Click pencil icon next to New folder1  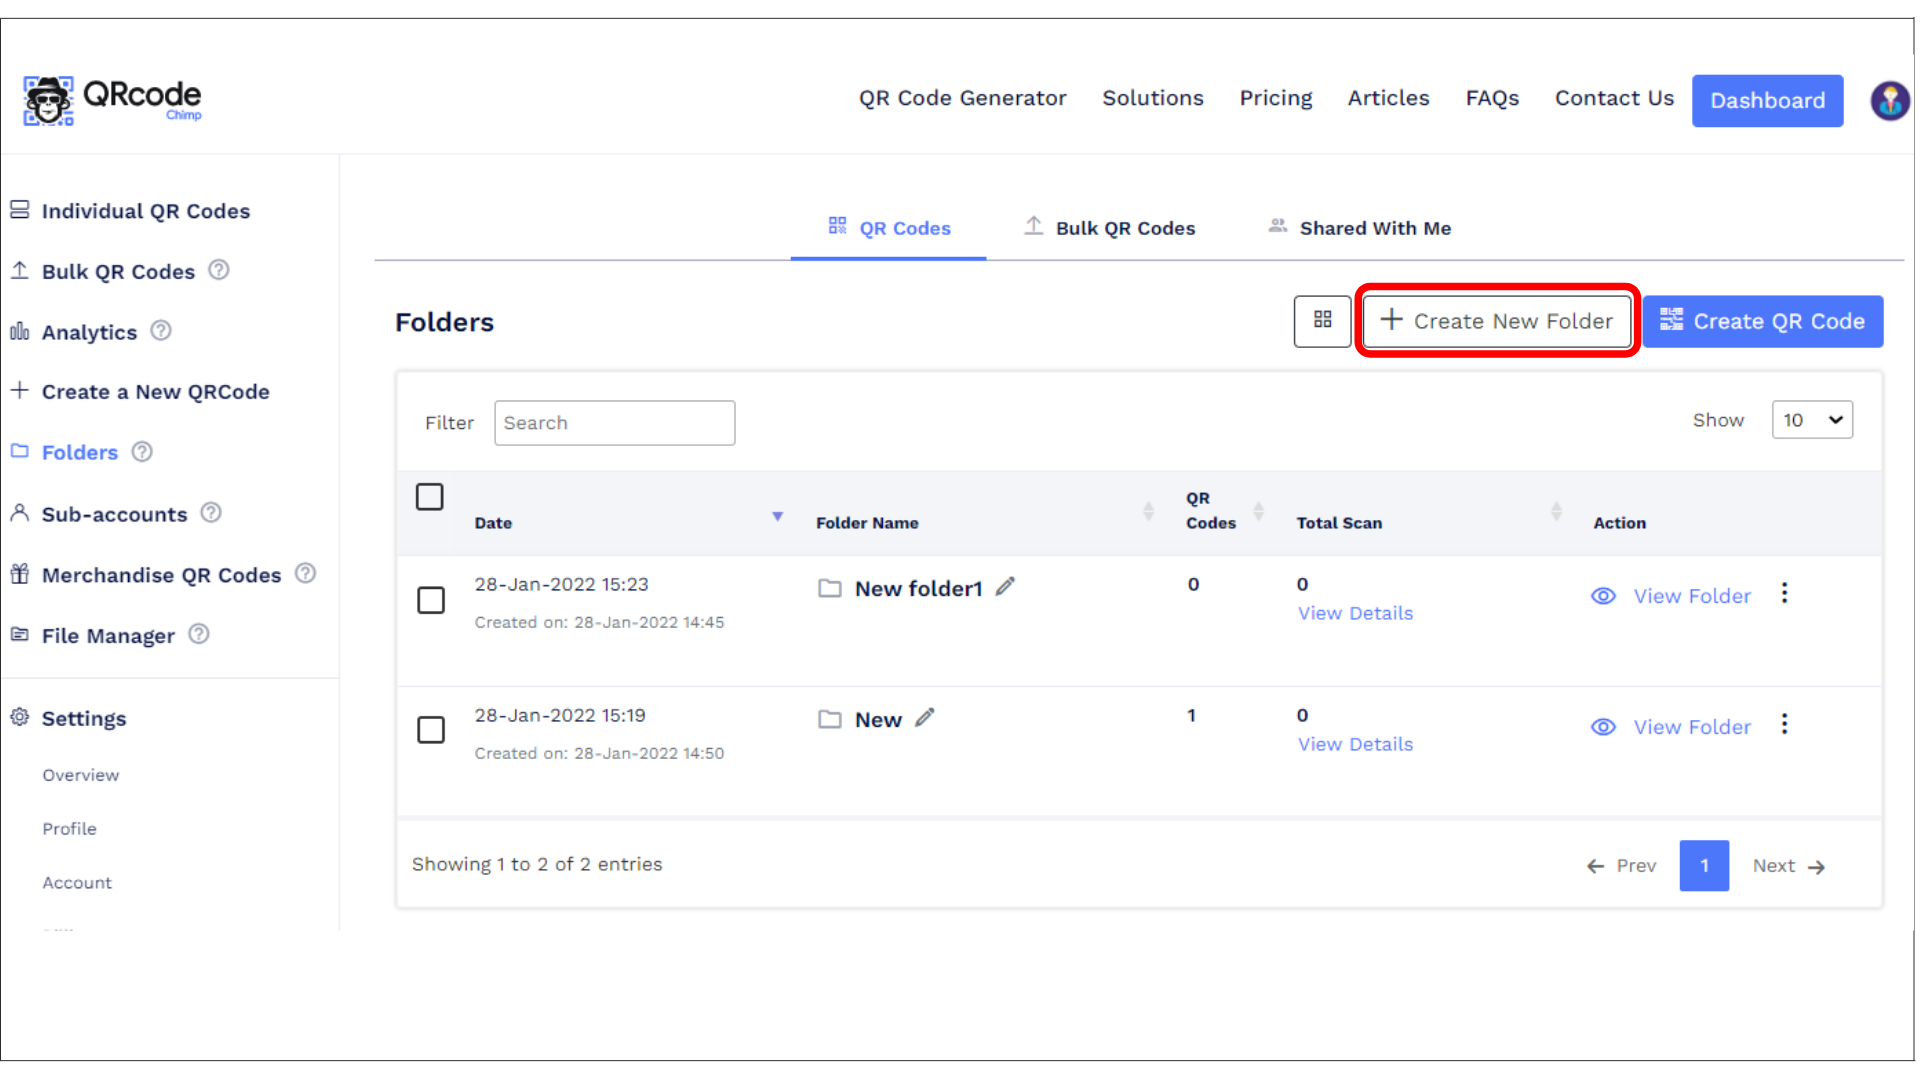pos(1005,587)
